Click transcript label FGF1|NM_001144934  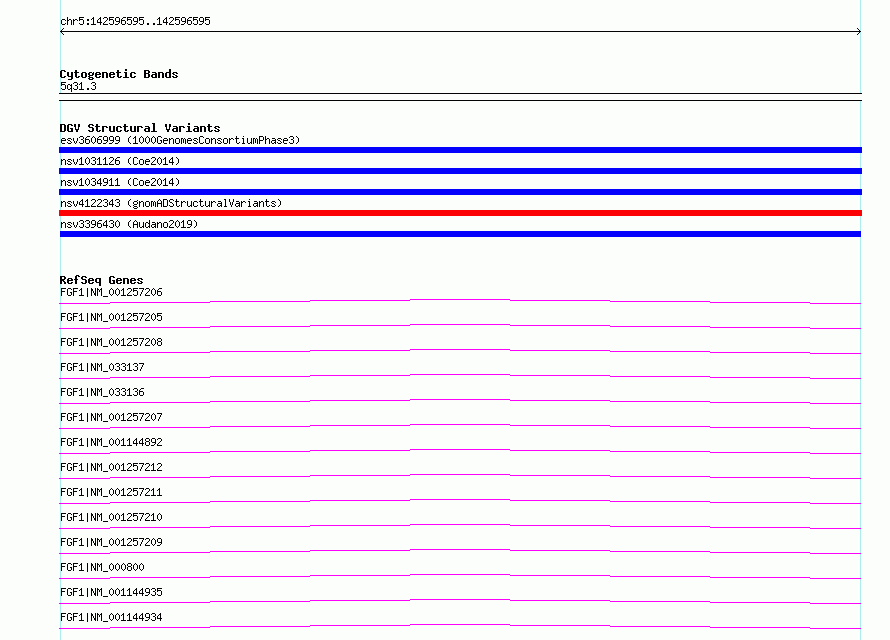pyautogui.click(x=111, y=617)
